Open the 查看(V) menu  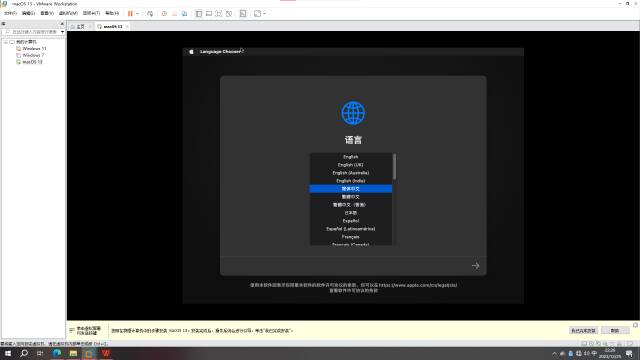coord(47,13)
